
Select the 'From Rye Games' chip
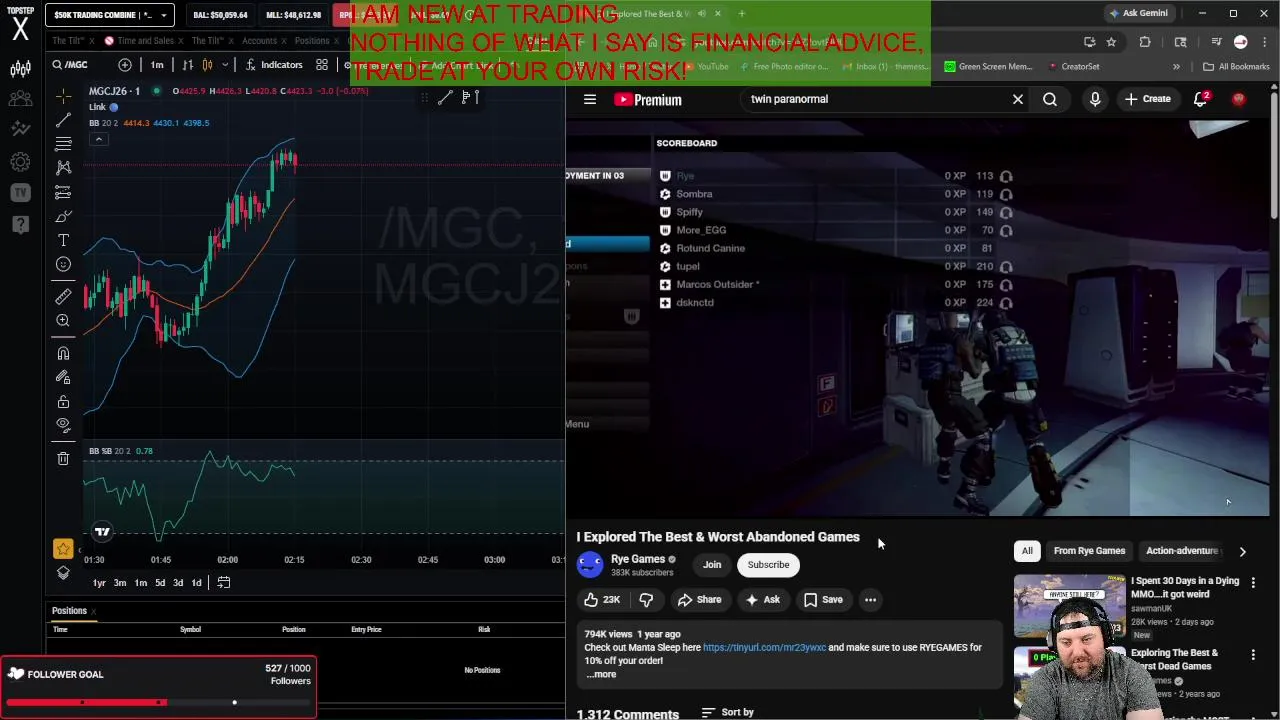coord(1089,551)
